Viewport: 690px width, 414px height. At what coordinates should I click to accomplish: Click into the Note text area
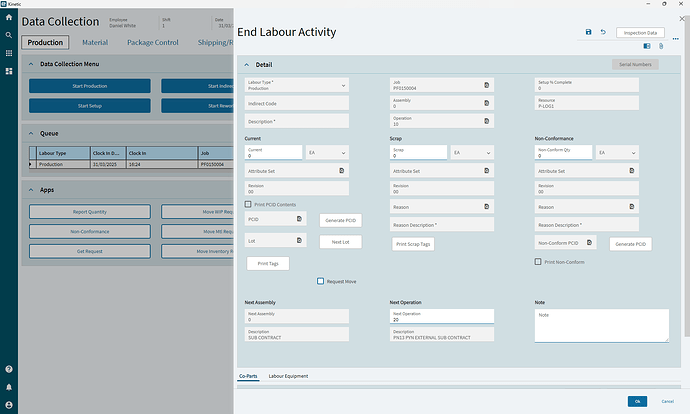tap(602, 326)
